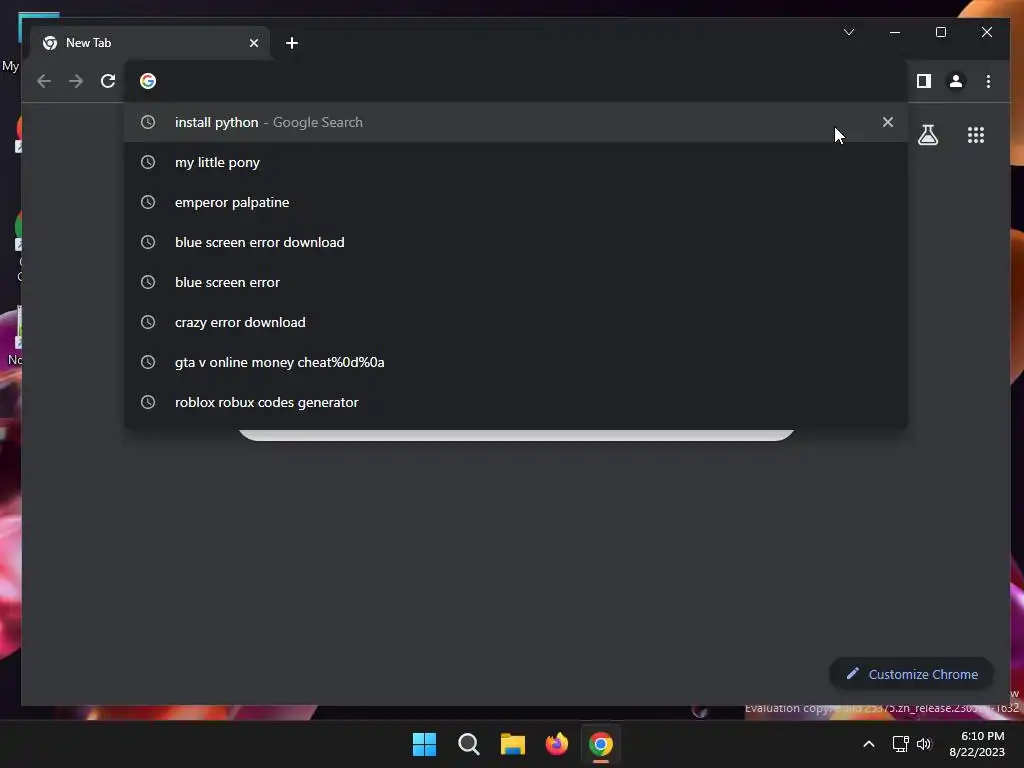
Task: Click the history clock icon beside 'my little pony'
Action: [x=148, y=162]
